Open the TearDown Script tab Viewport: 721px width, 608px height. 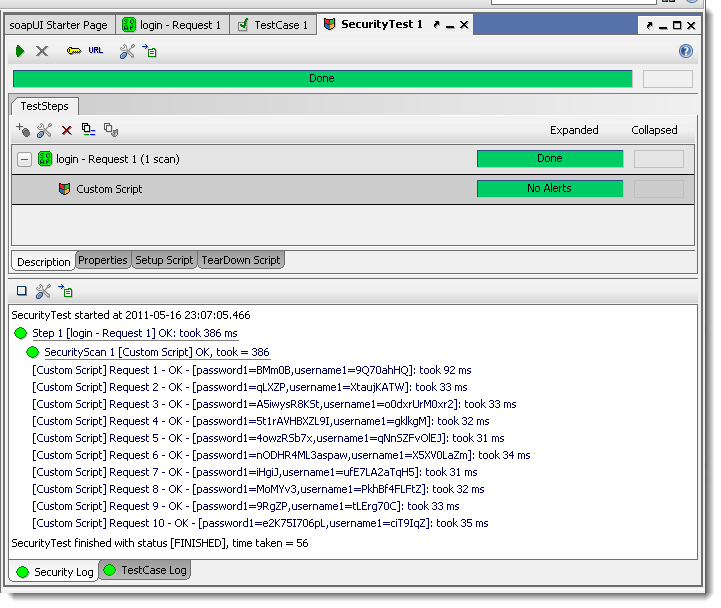pos(241,260)
